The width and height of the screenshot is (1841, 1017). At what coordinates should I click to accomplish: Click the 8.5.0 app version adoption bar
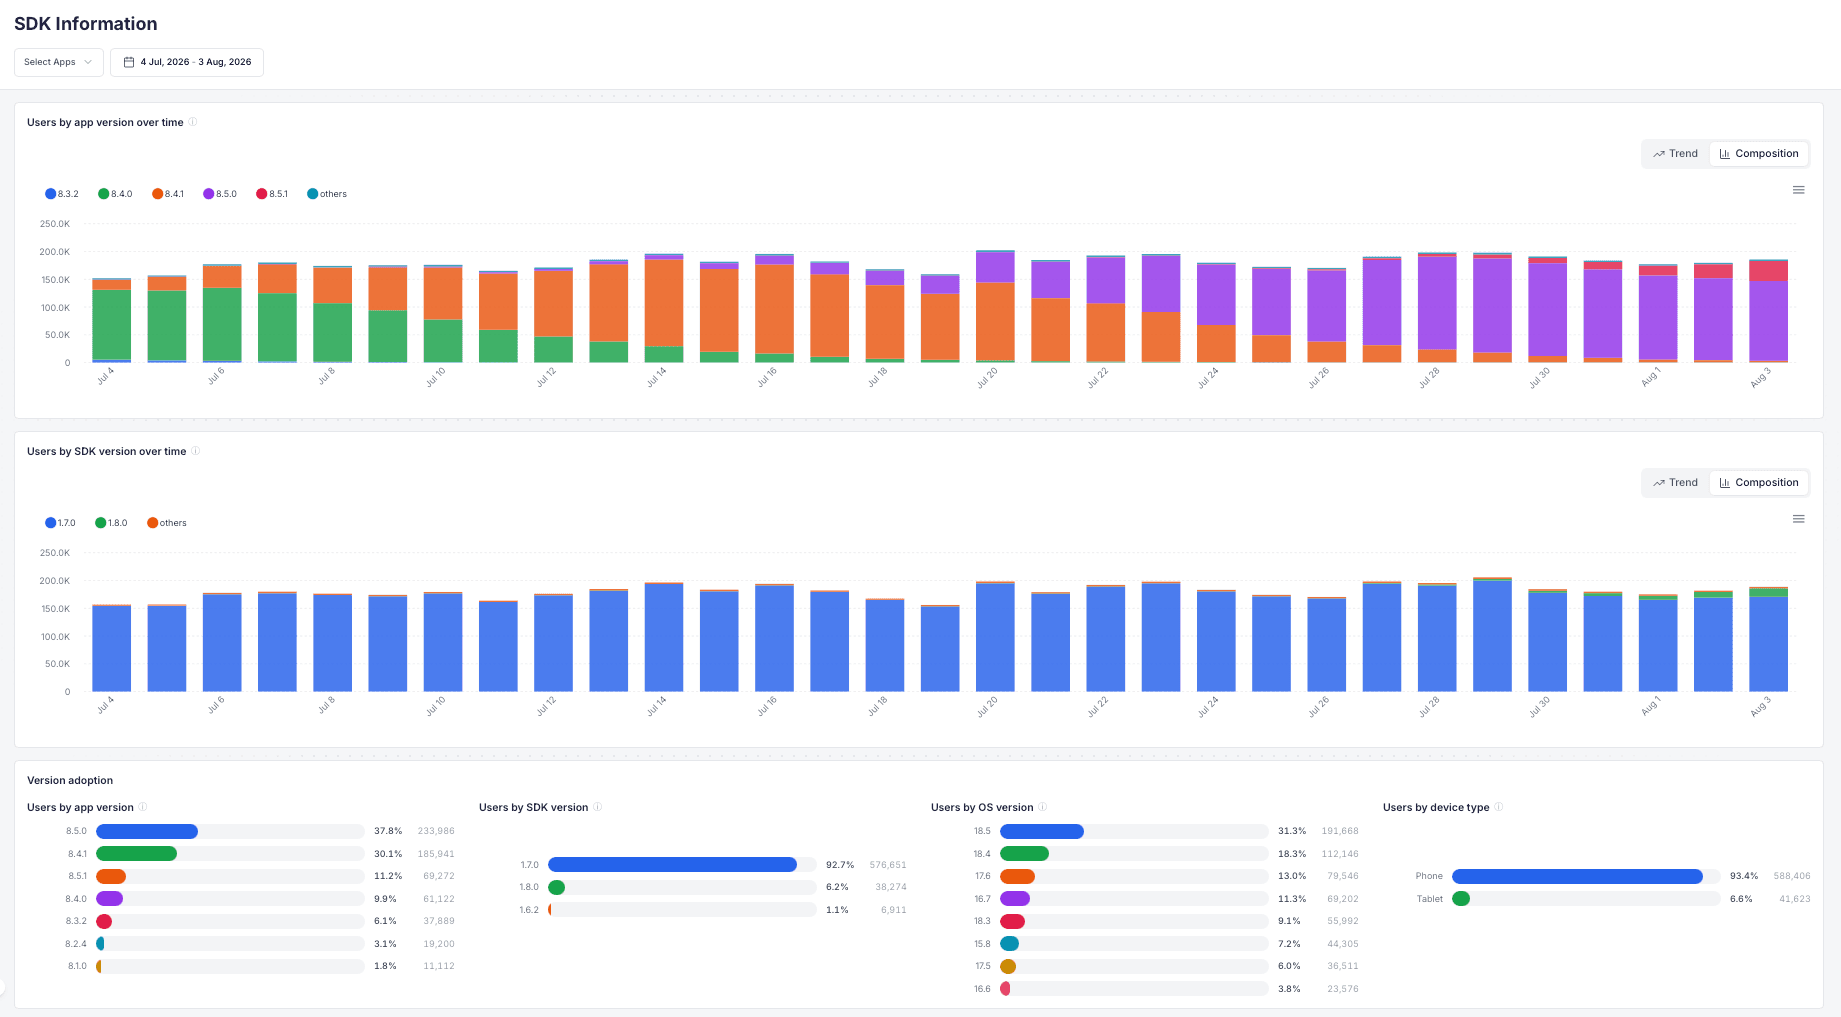(x=147, y=831)
